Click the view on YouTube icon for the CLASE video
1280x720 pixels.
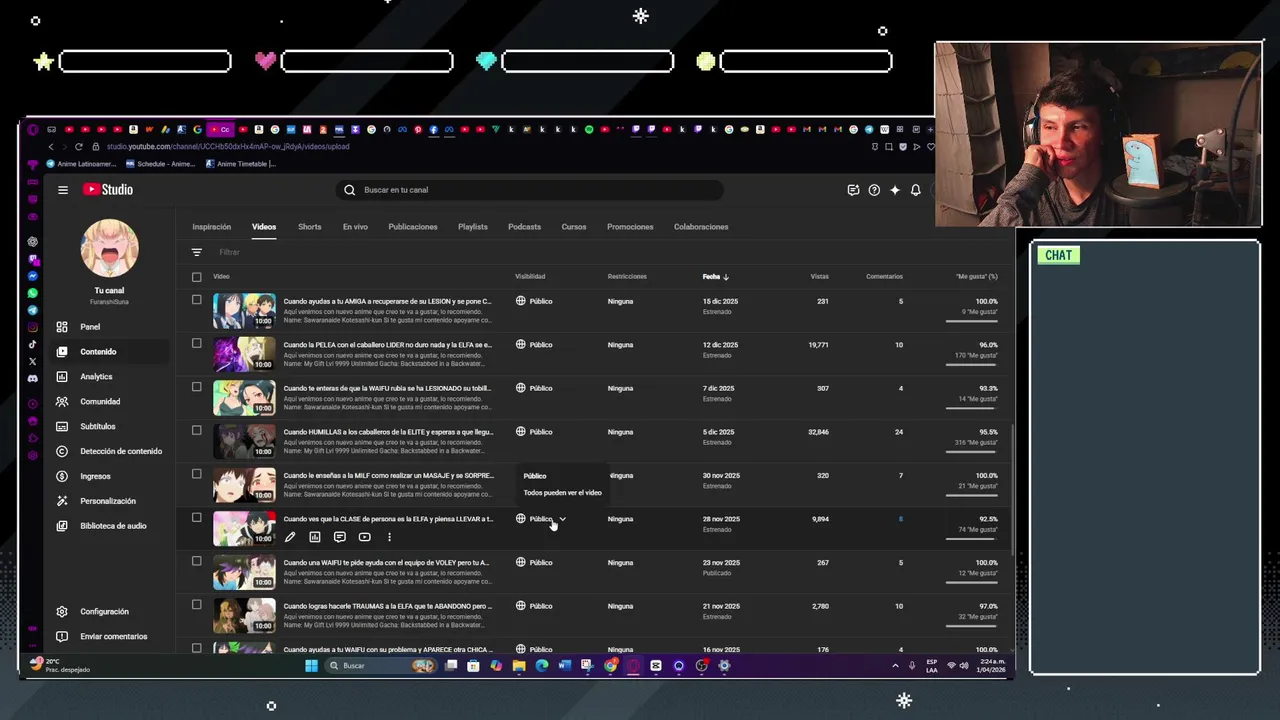click(x=365, y=537)
